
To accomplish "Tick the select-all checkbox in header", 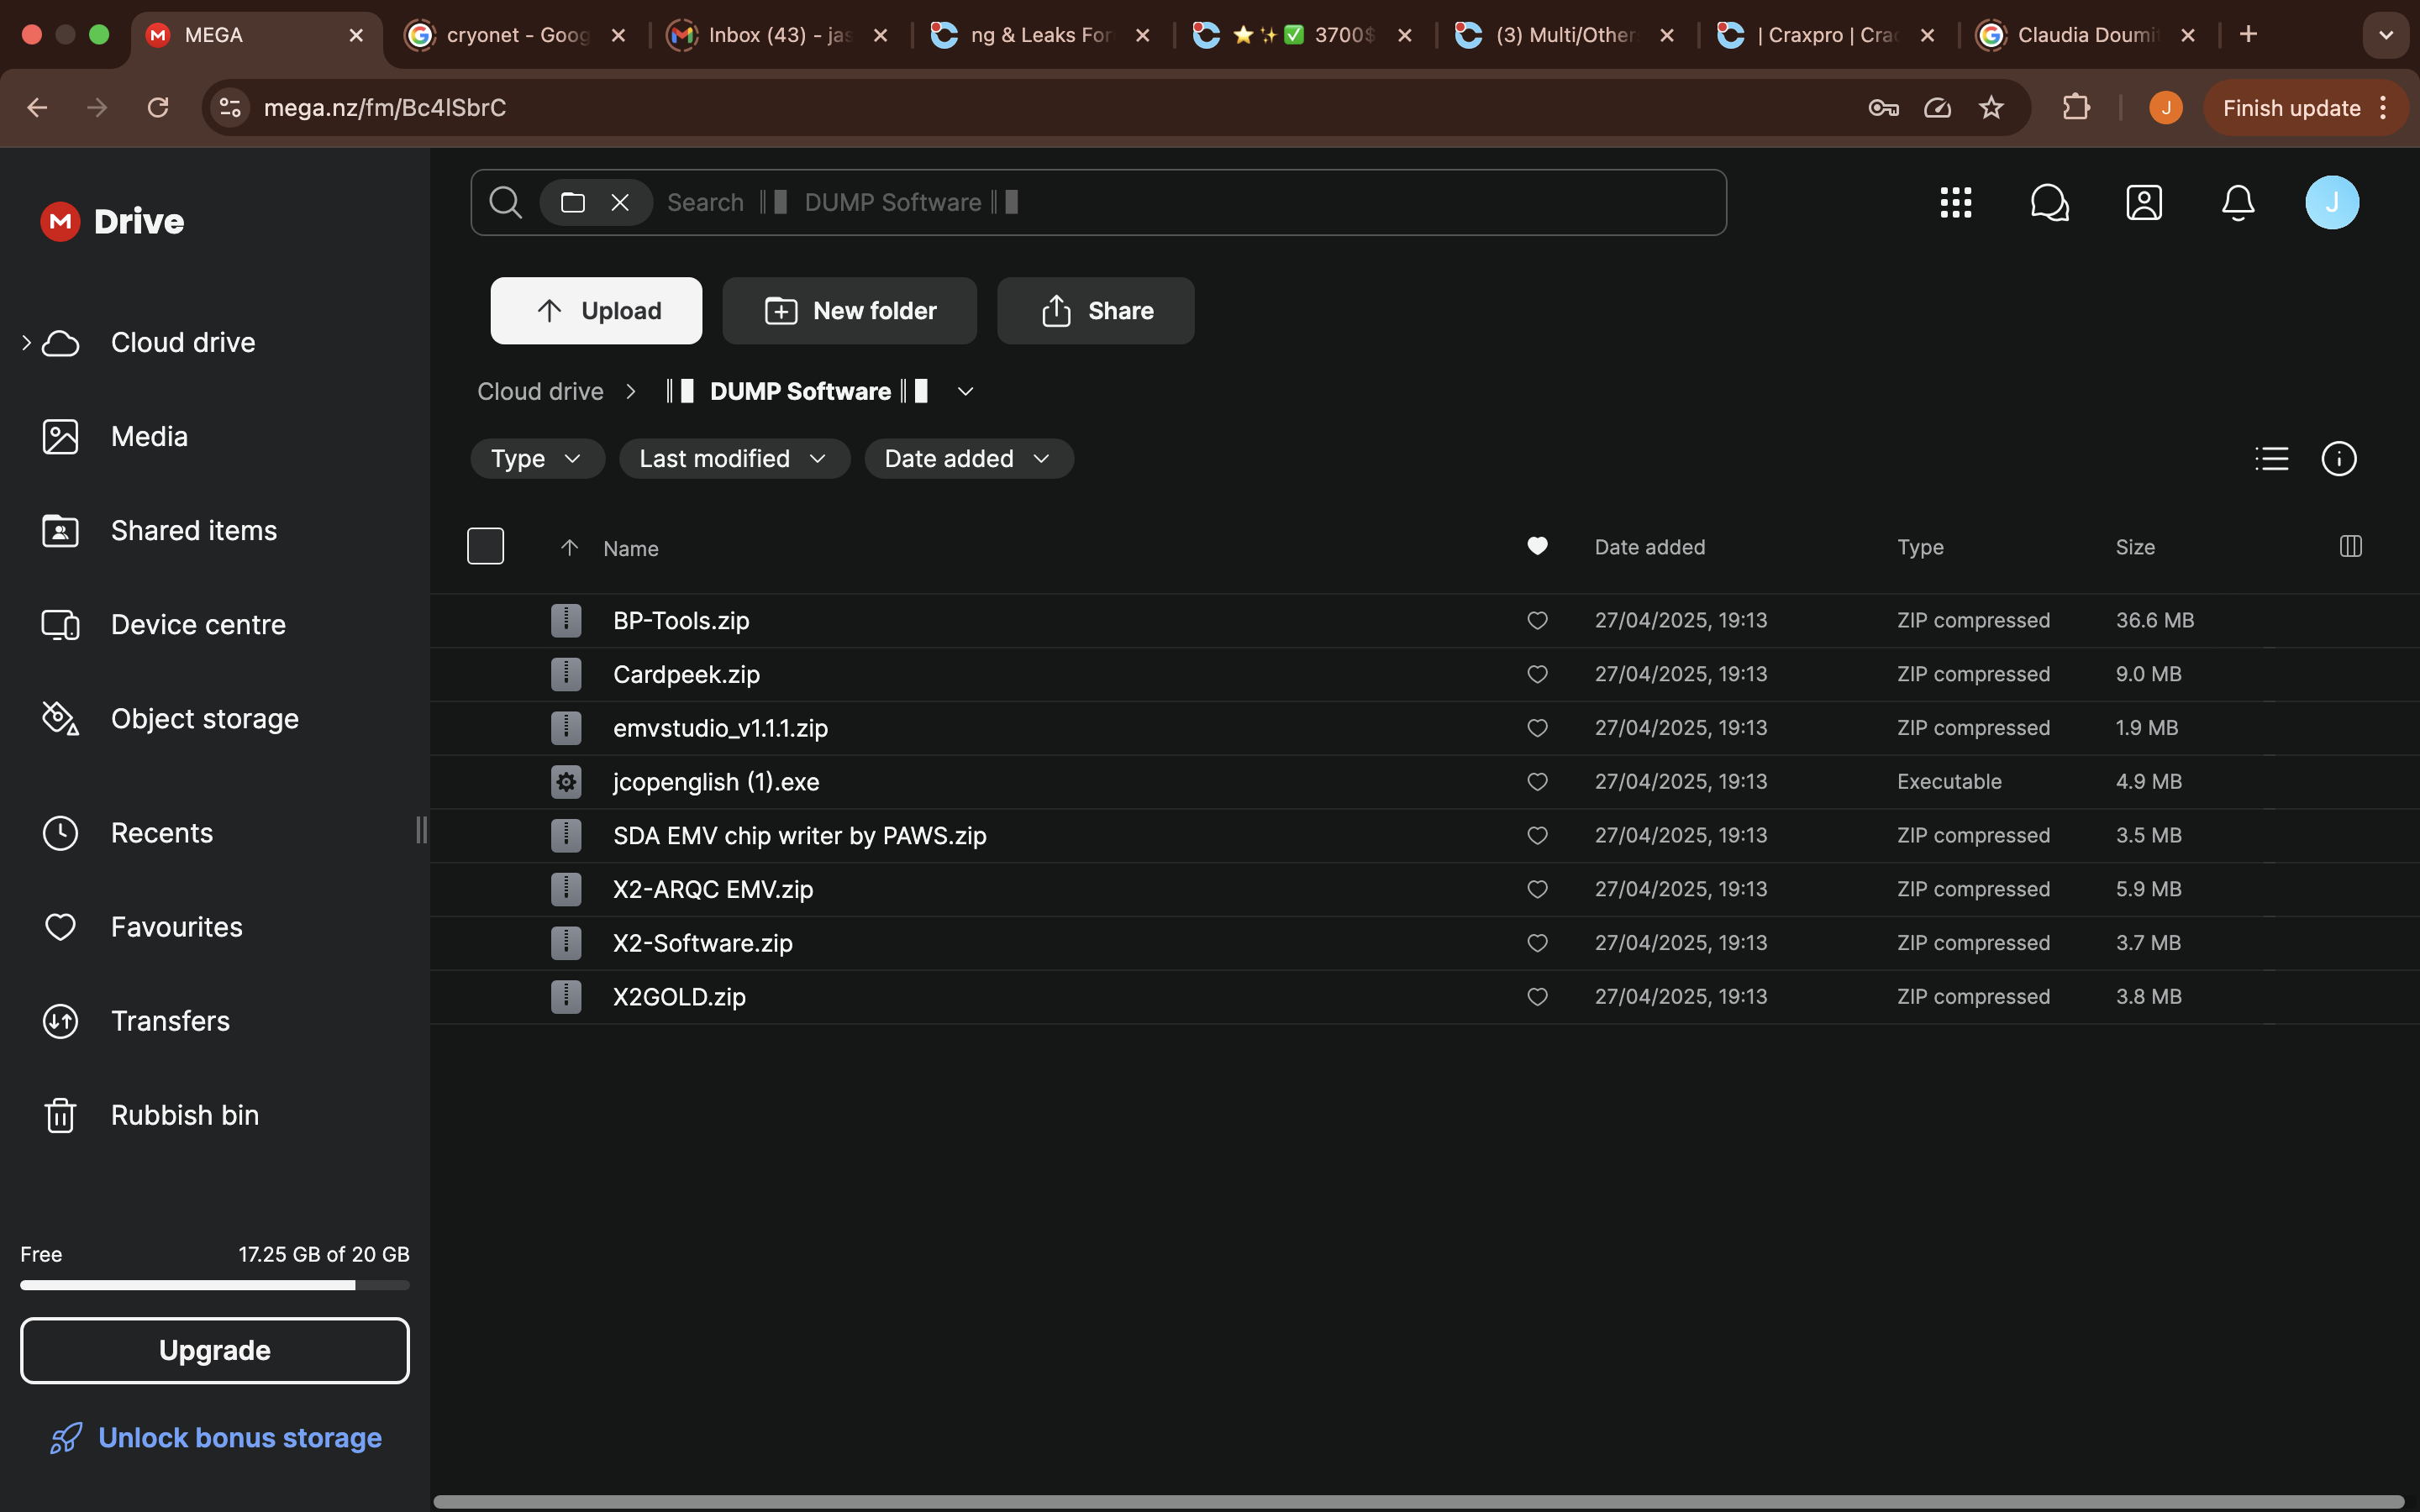I will 485,546.
